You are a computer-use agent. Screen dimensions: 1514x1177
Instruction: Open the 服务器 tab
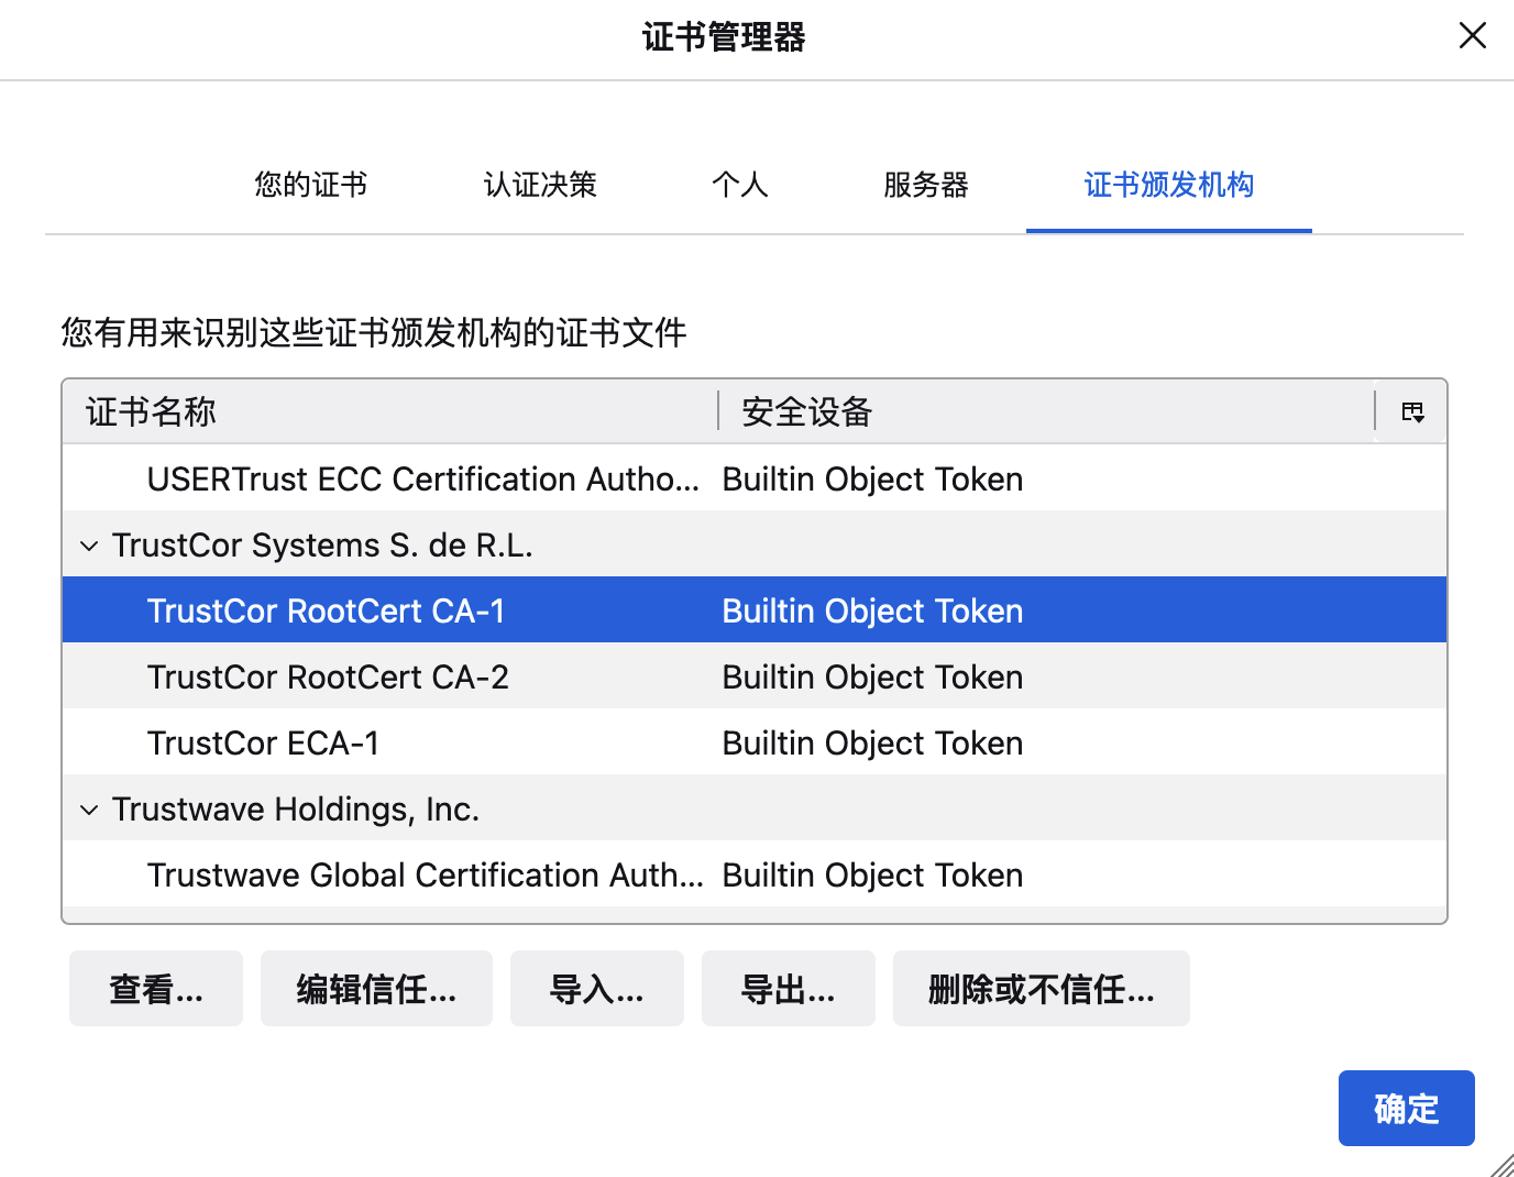pyautogui.click(x=926, y=185)
